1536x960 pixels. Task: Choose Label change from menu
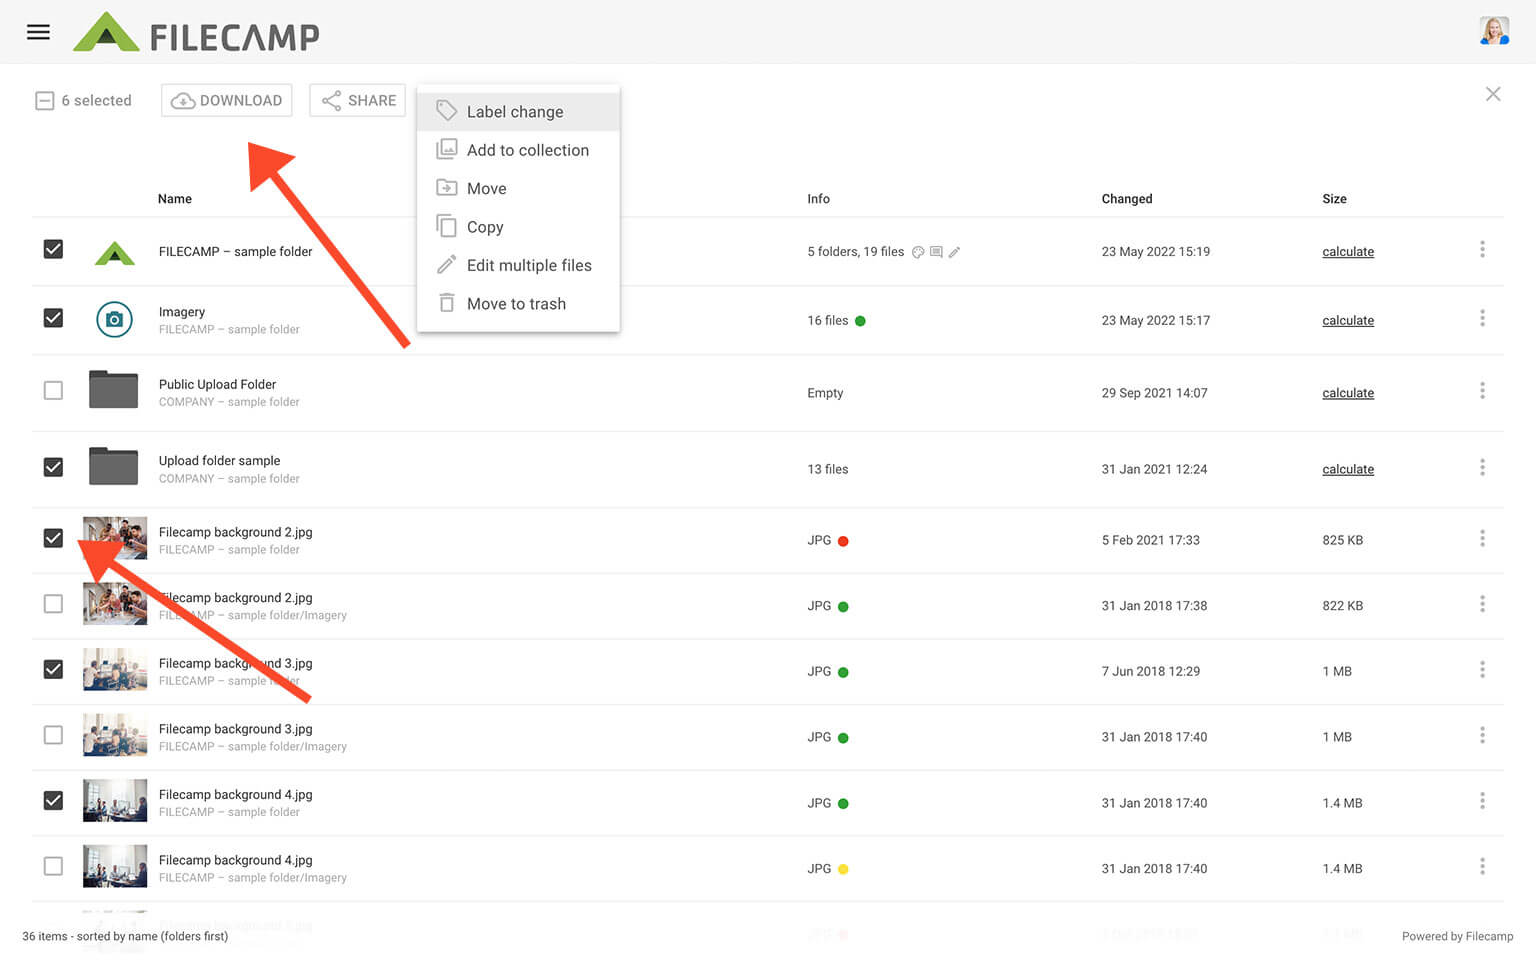click(x=518, y=112)
